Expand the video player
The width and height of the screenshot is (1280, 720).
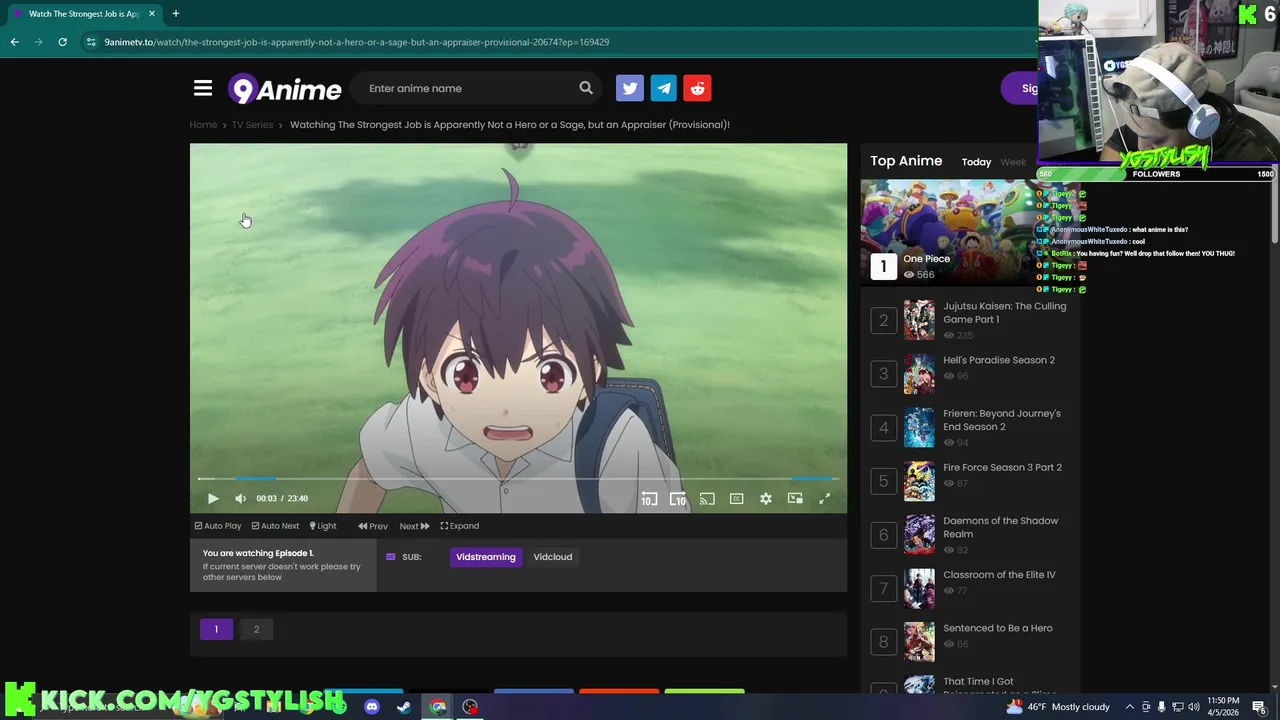pyautogui.click(x=460, y=526)
